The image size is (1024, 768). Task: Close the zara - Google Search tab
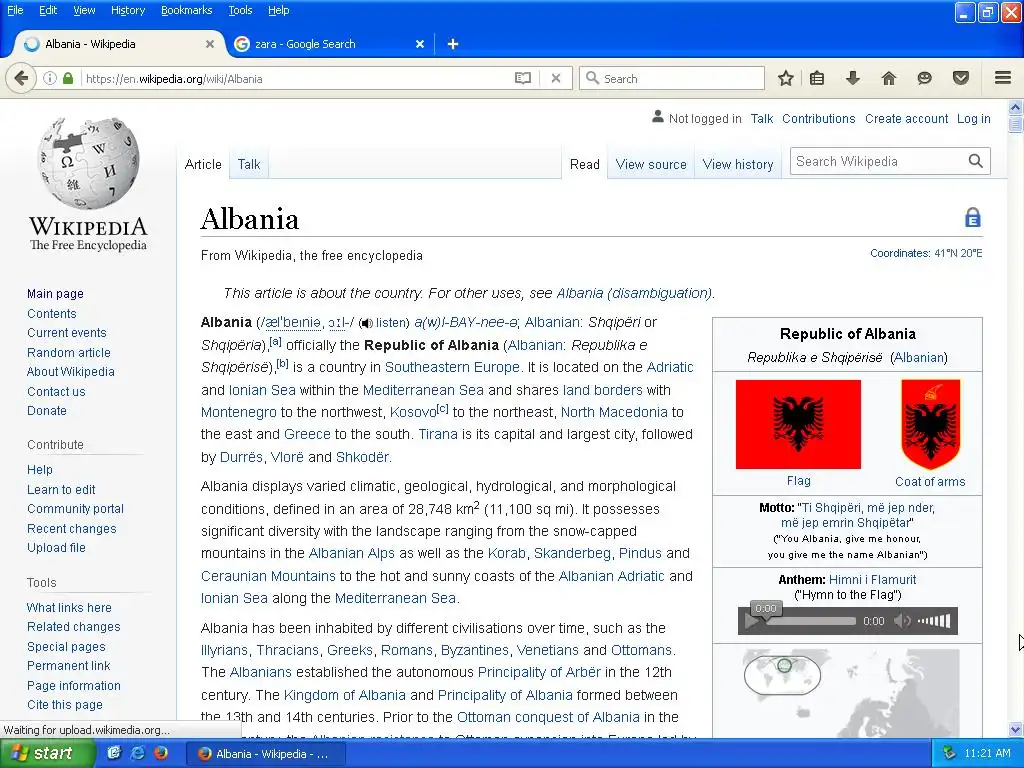tap(420, 44)
